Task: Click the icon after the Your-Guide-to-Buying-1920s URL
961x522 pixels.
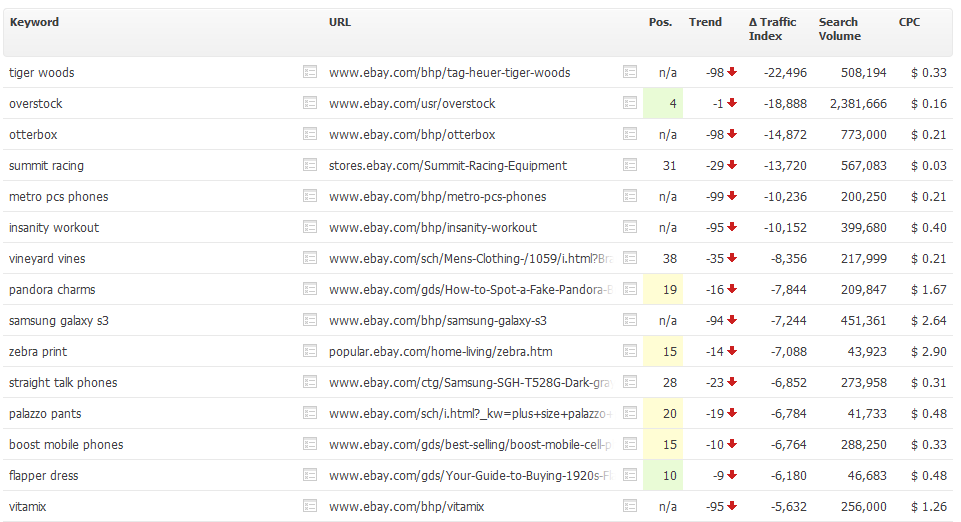Action: [629, 475]
